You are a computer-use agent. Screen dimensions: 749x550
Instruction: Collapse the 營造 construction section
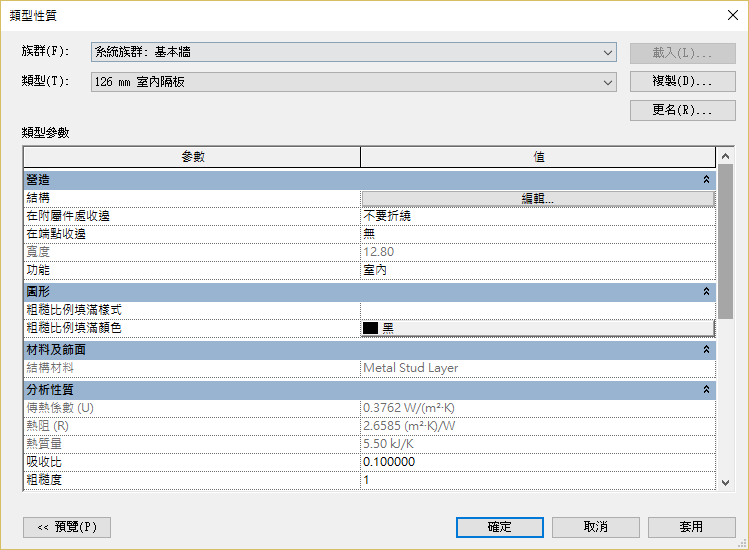[x=706, y=180]
